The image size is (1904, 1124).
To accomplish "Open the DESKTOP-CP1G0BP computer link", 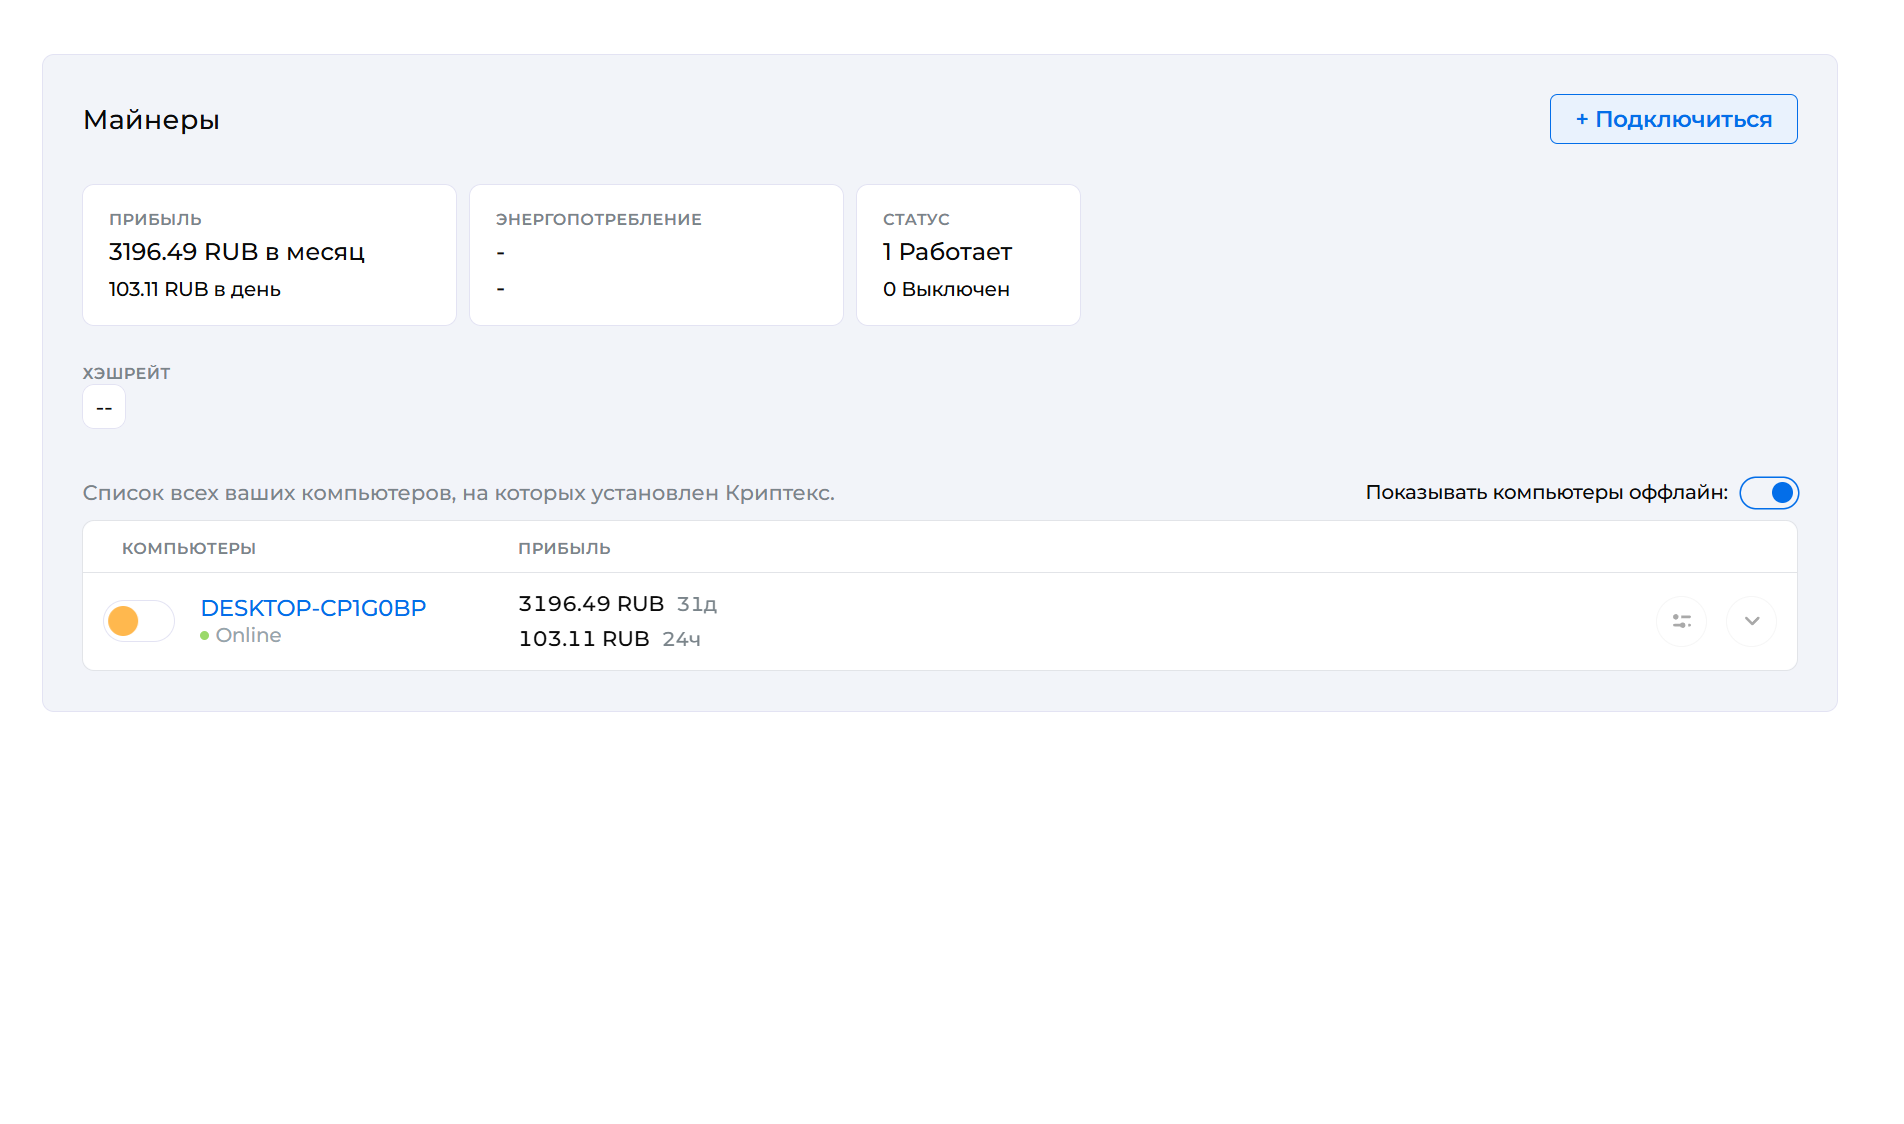I will pyautogui.click(x=313, y=608).
